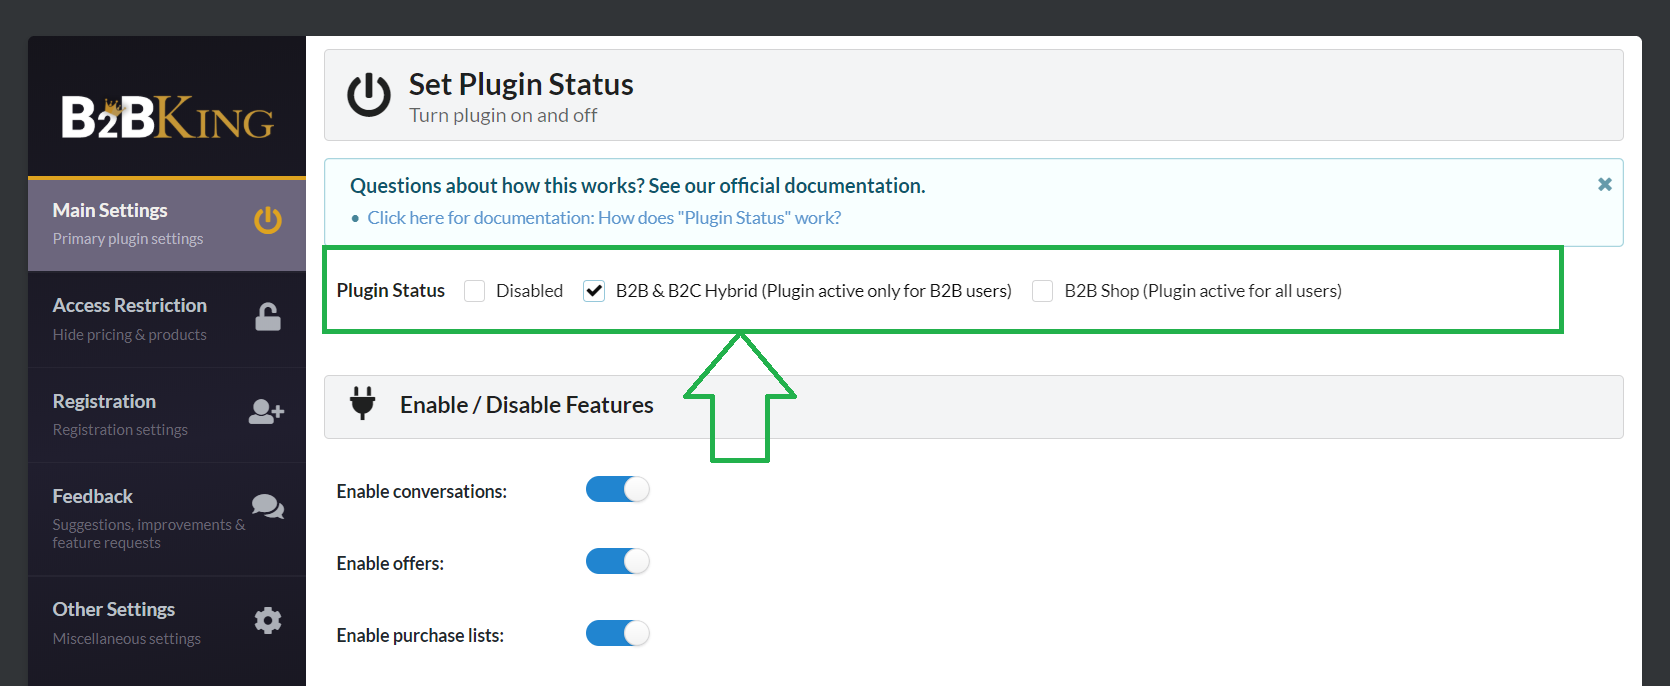Click the 'Disabled' option label
1670x686 pixels.
[529, 291]
